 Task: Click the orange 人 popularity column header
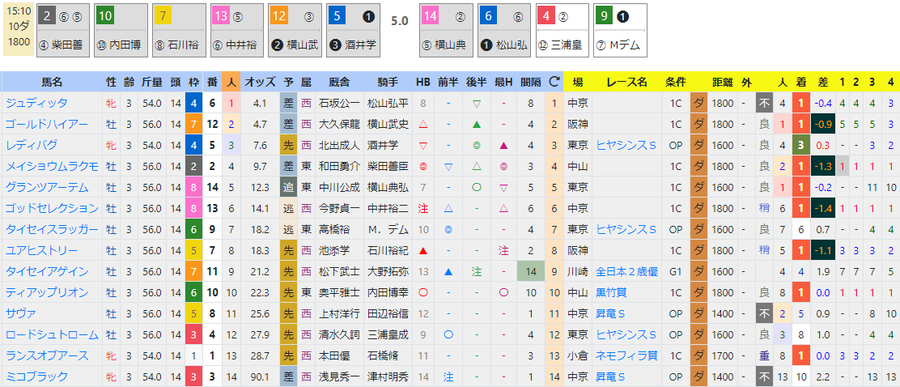(231, 82)
